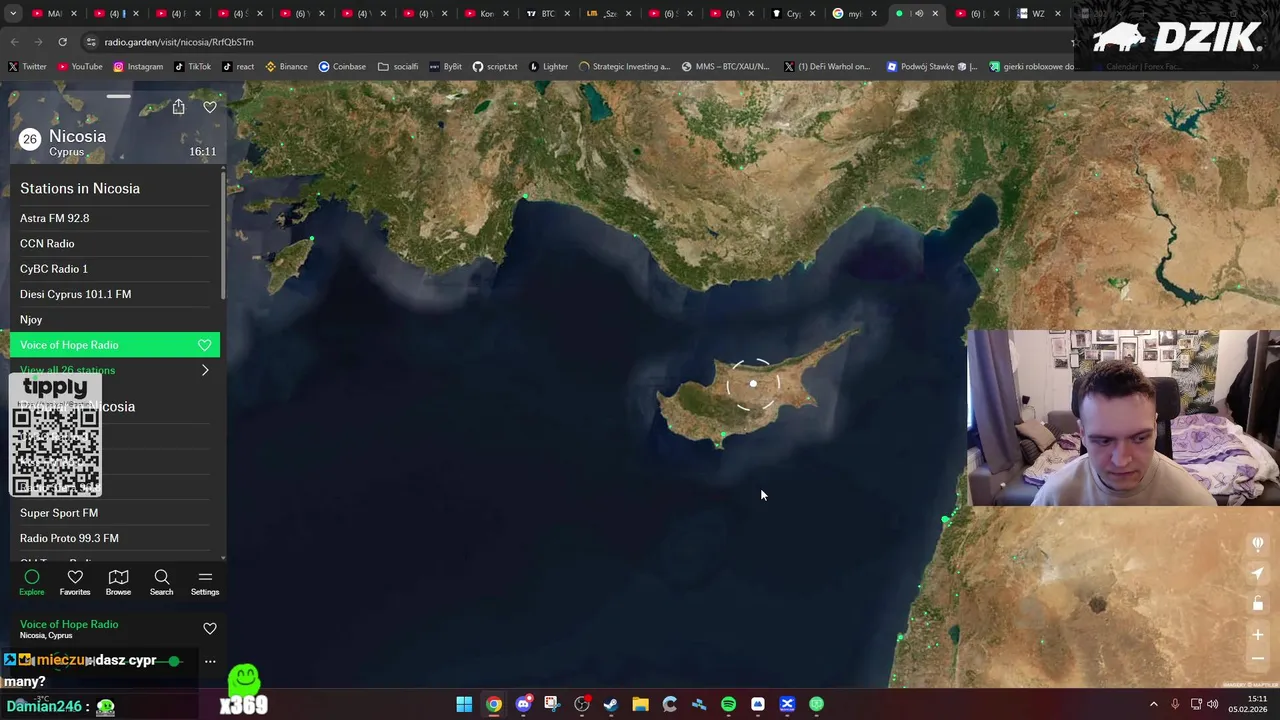Image resolution: width=1280 pixels, height=720 pixels.
Task: Expand View all 26 stations
Action: point(115,370)
